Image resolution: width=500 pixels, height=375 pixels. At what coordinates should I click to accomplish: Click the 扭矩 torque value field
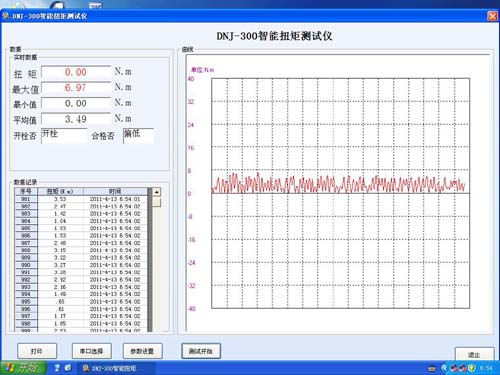pyautogui.click(x=76, y=72)
